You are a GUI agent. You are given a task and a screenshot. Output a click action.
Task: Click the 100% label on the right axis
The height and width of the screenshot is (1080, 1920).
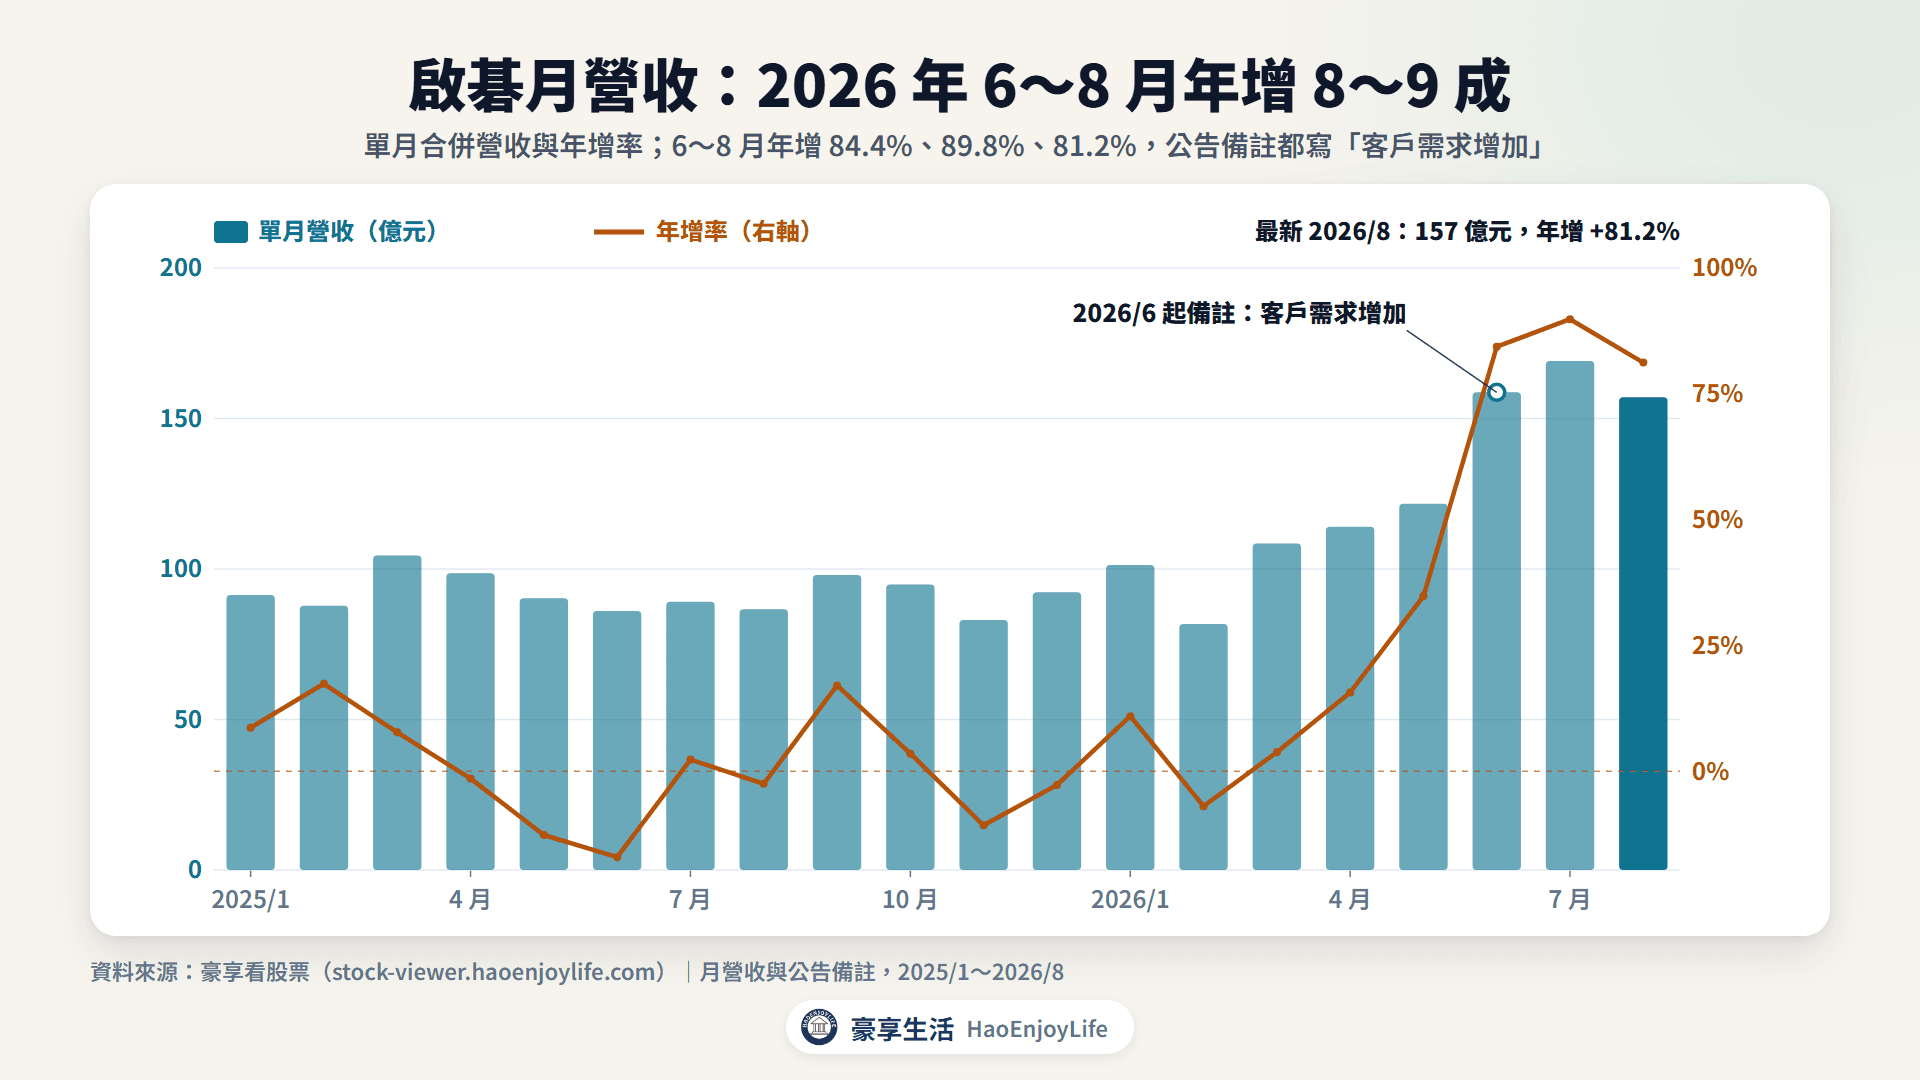[1724, 268]
